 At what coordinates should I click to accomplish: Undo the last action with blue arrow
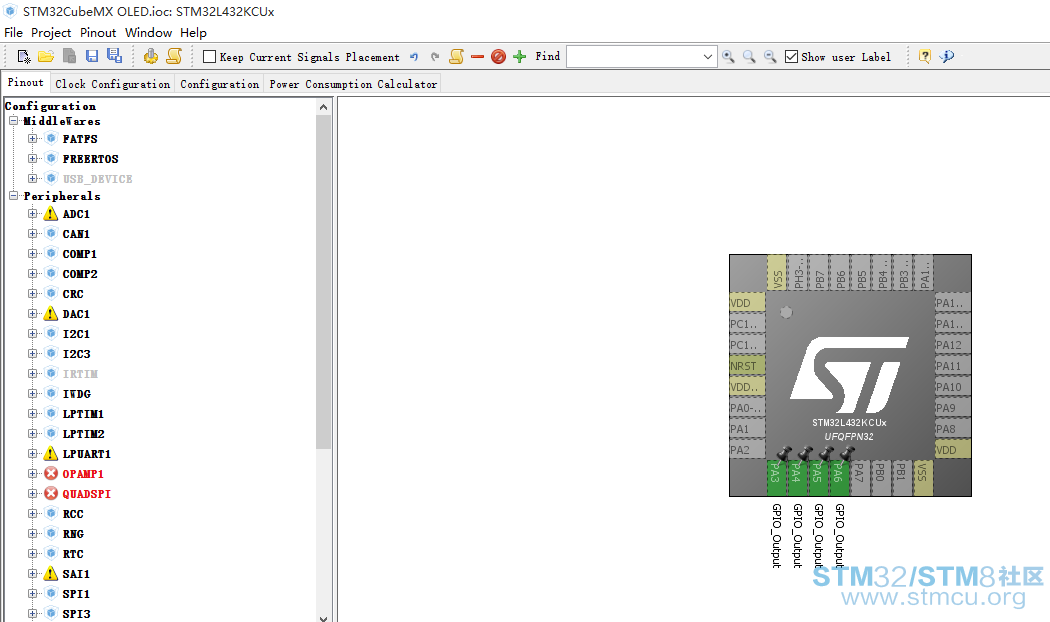414,57
